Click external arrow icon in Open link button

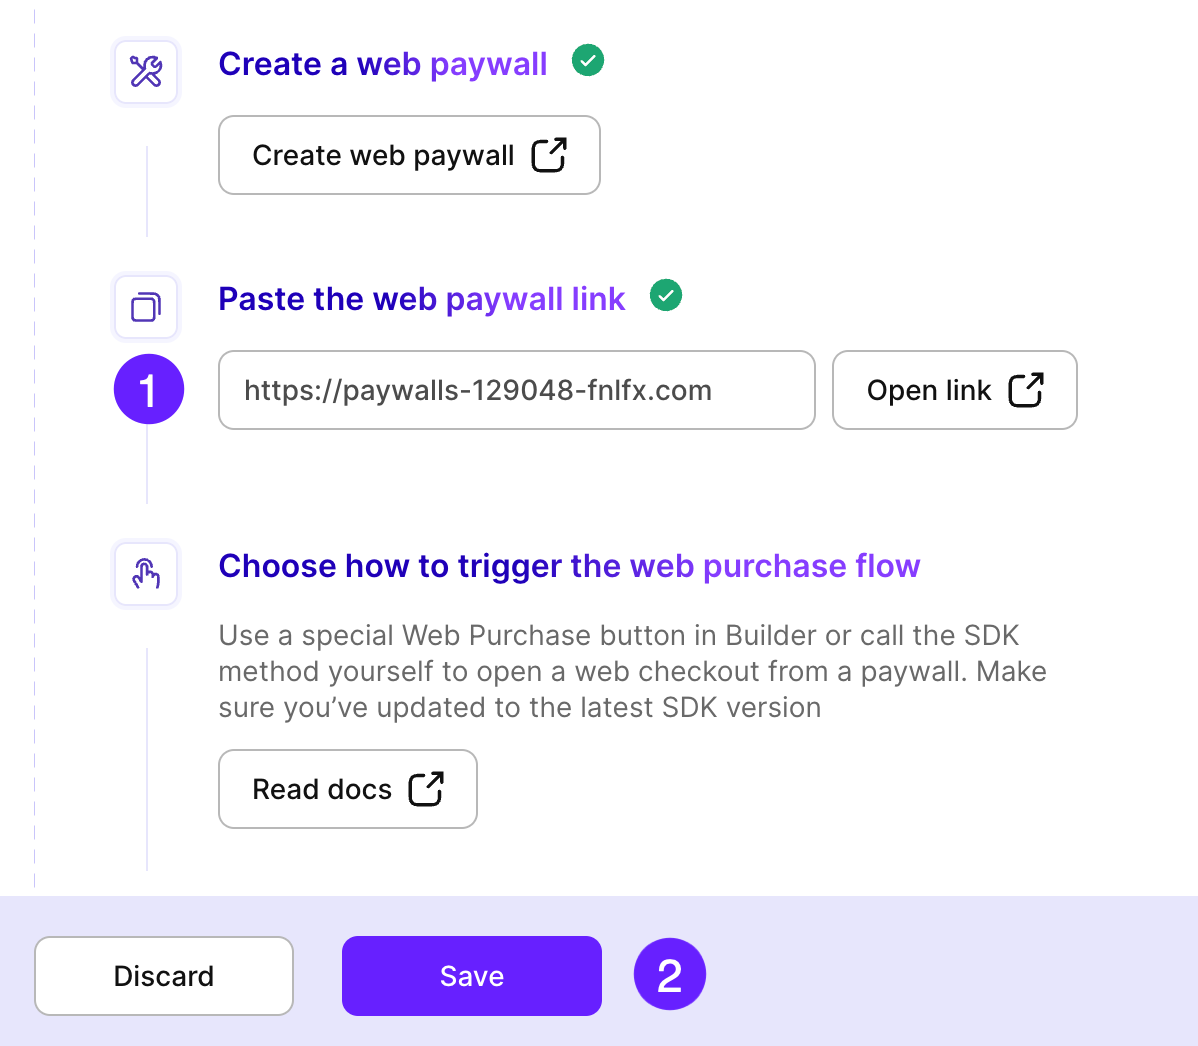1026,390
